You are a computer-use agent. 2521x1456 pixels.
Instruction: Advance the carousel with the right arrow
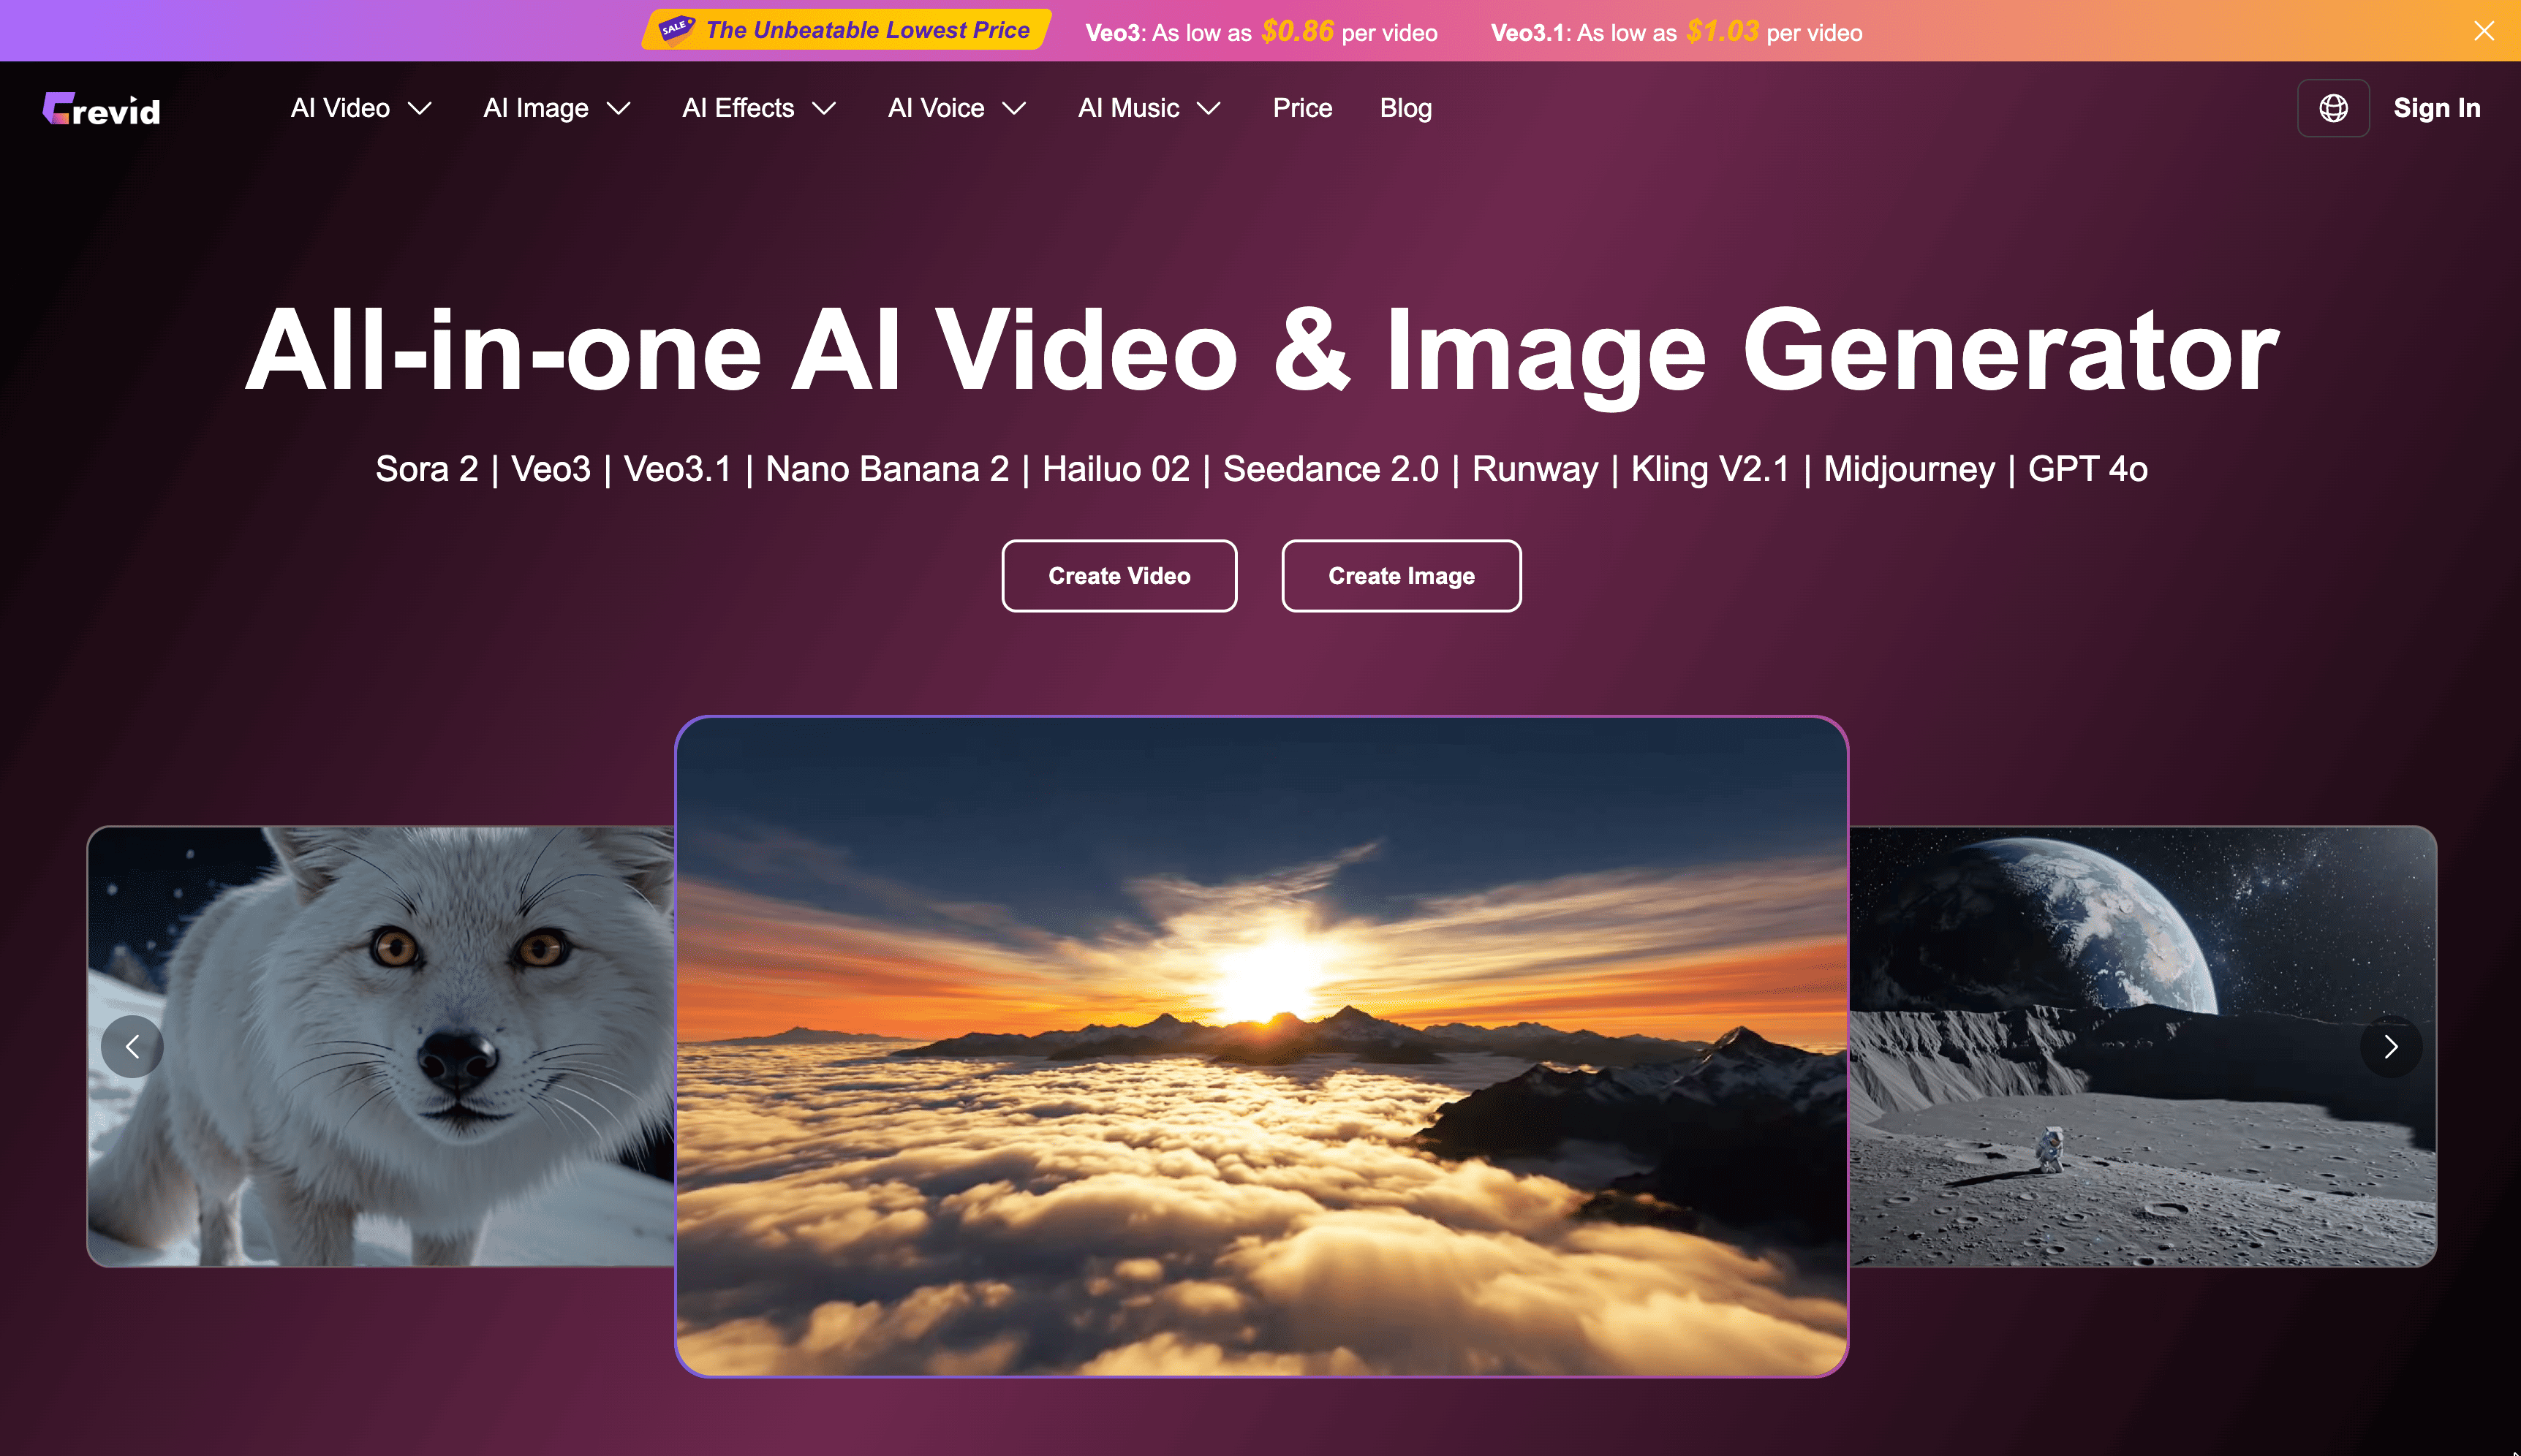point(2390,1046)
